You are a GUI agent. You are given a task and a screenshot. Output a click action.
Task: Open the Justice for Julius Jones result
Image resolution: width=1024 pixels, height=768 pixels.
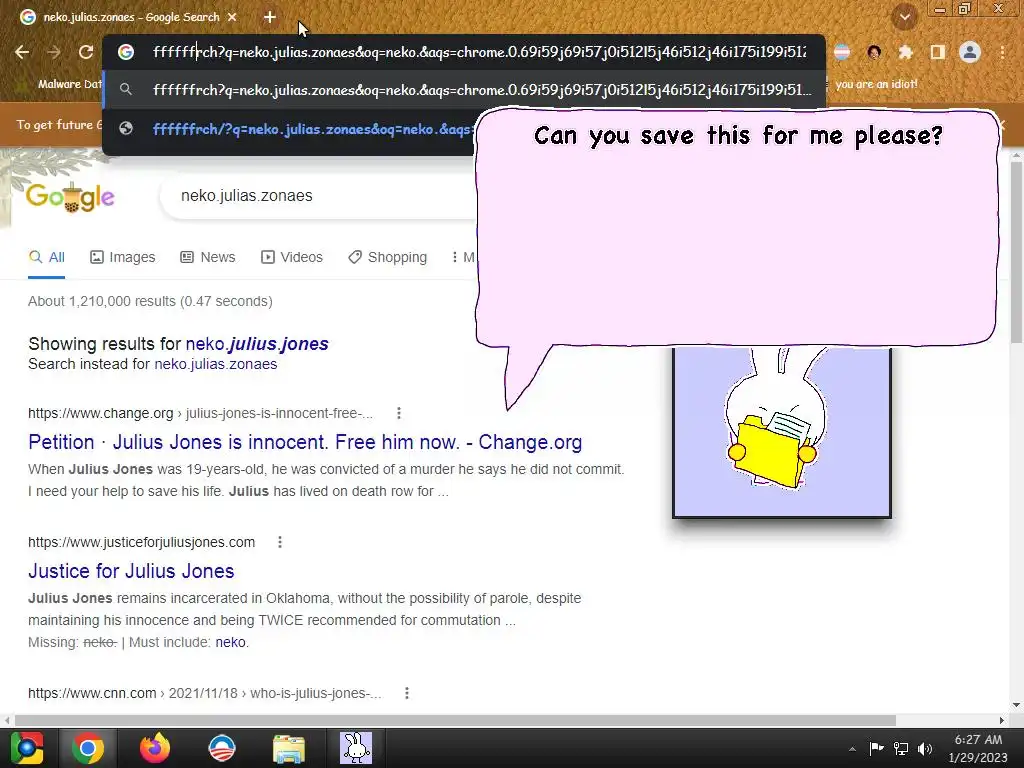(131, 571)
